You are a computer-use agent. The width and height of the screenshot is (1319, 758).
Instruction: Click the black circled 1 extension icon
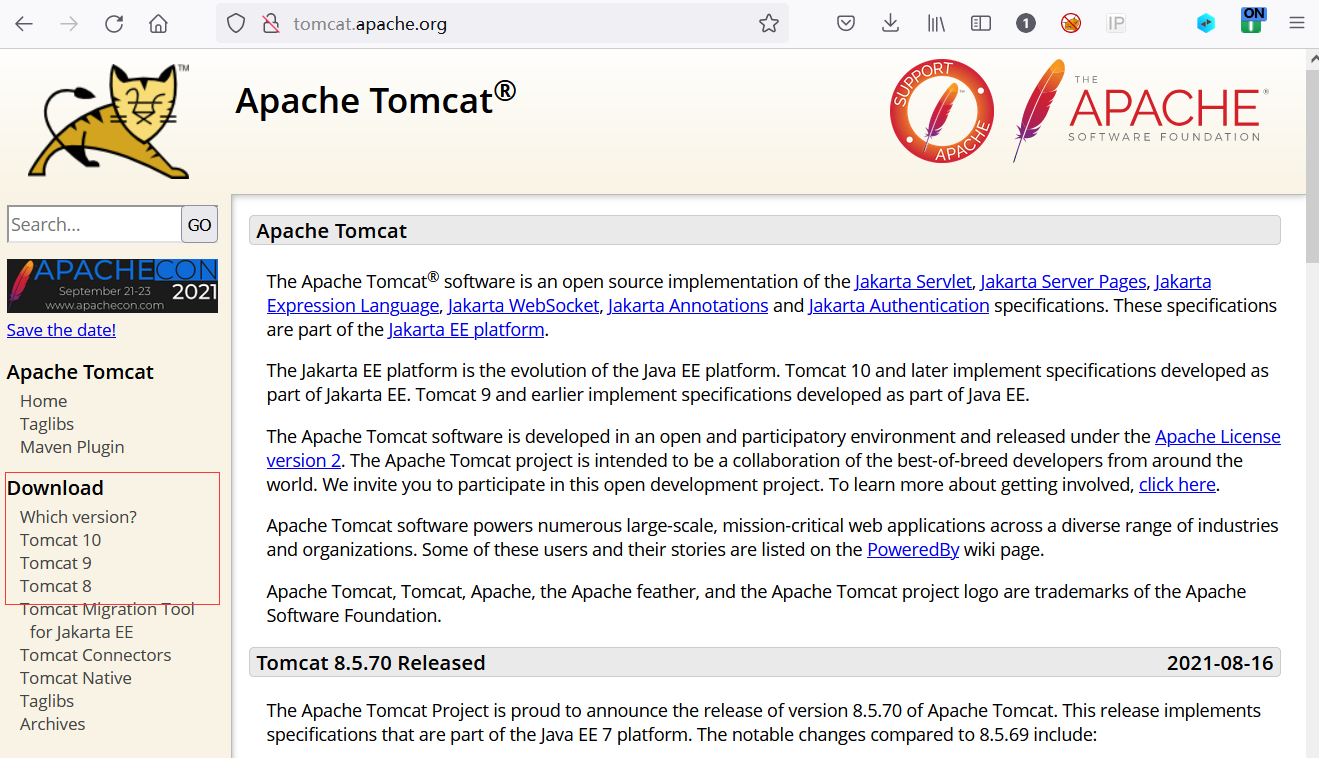point(1026,24)
